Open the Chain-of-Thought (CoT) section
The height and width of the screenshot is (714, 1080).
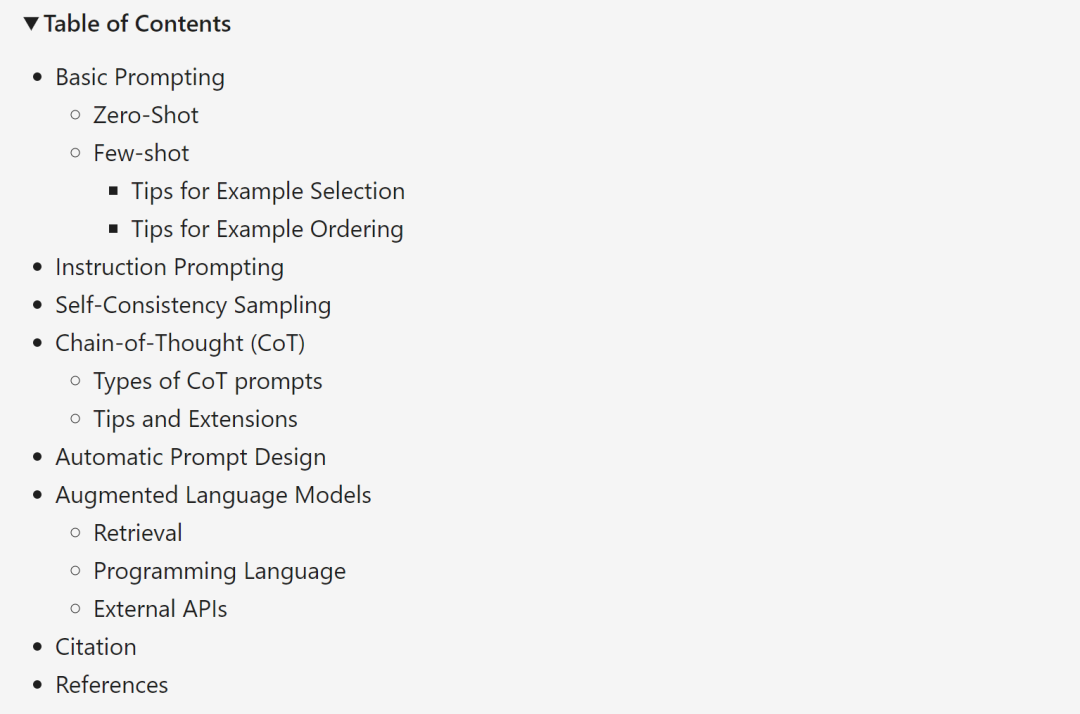click(x=179, y=342)
